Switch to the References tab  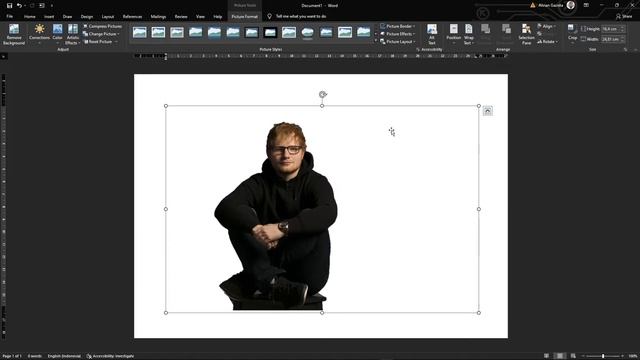pyautogui.click(x=132, y=16)
